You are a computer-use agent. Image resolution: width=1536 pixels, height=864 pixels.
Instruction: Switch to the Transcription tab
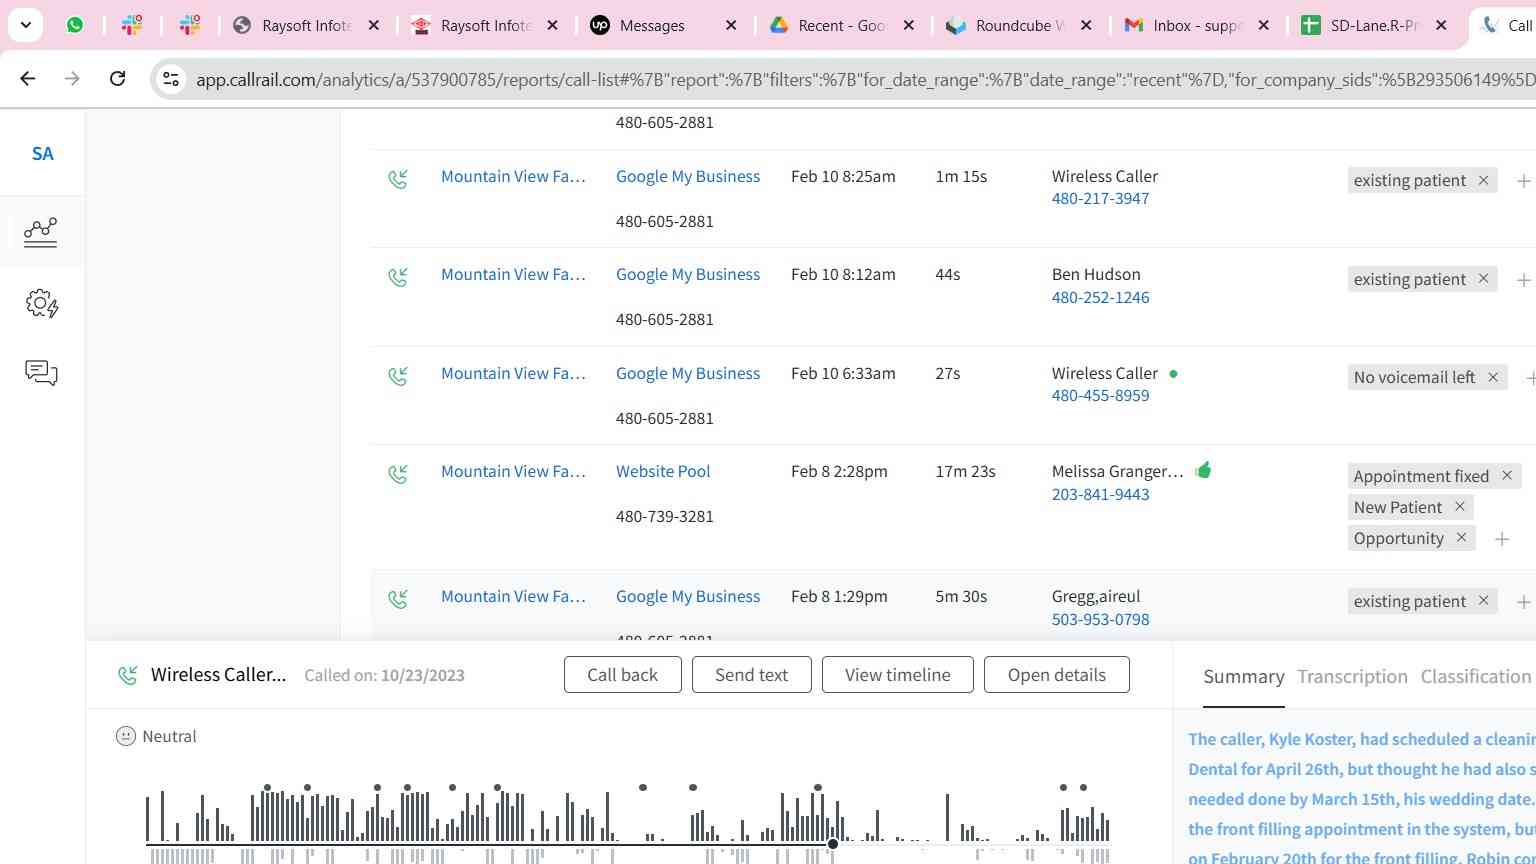click(1352, 677)
